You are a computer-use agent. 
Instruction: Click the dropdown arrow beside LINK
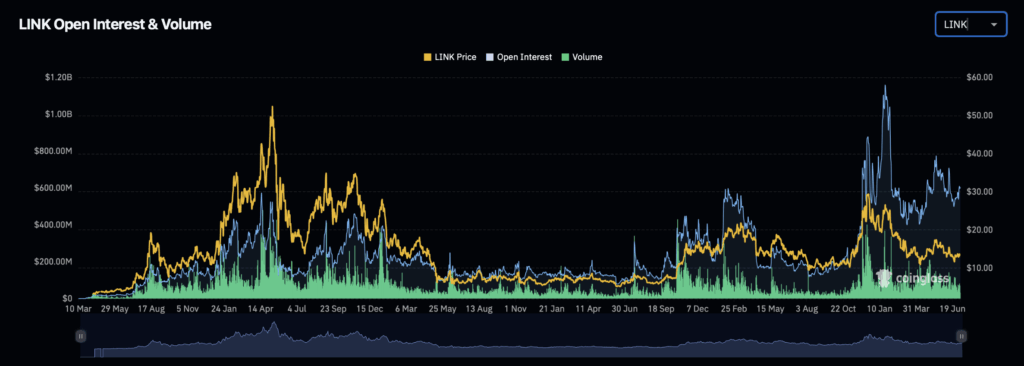(x=994, y=24)
